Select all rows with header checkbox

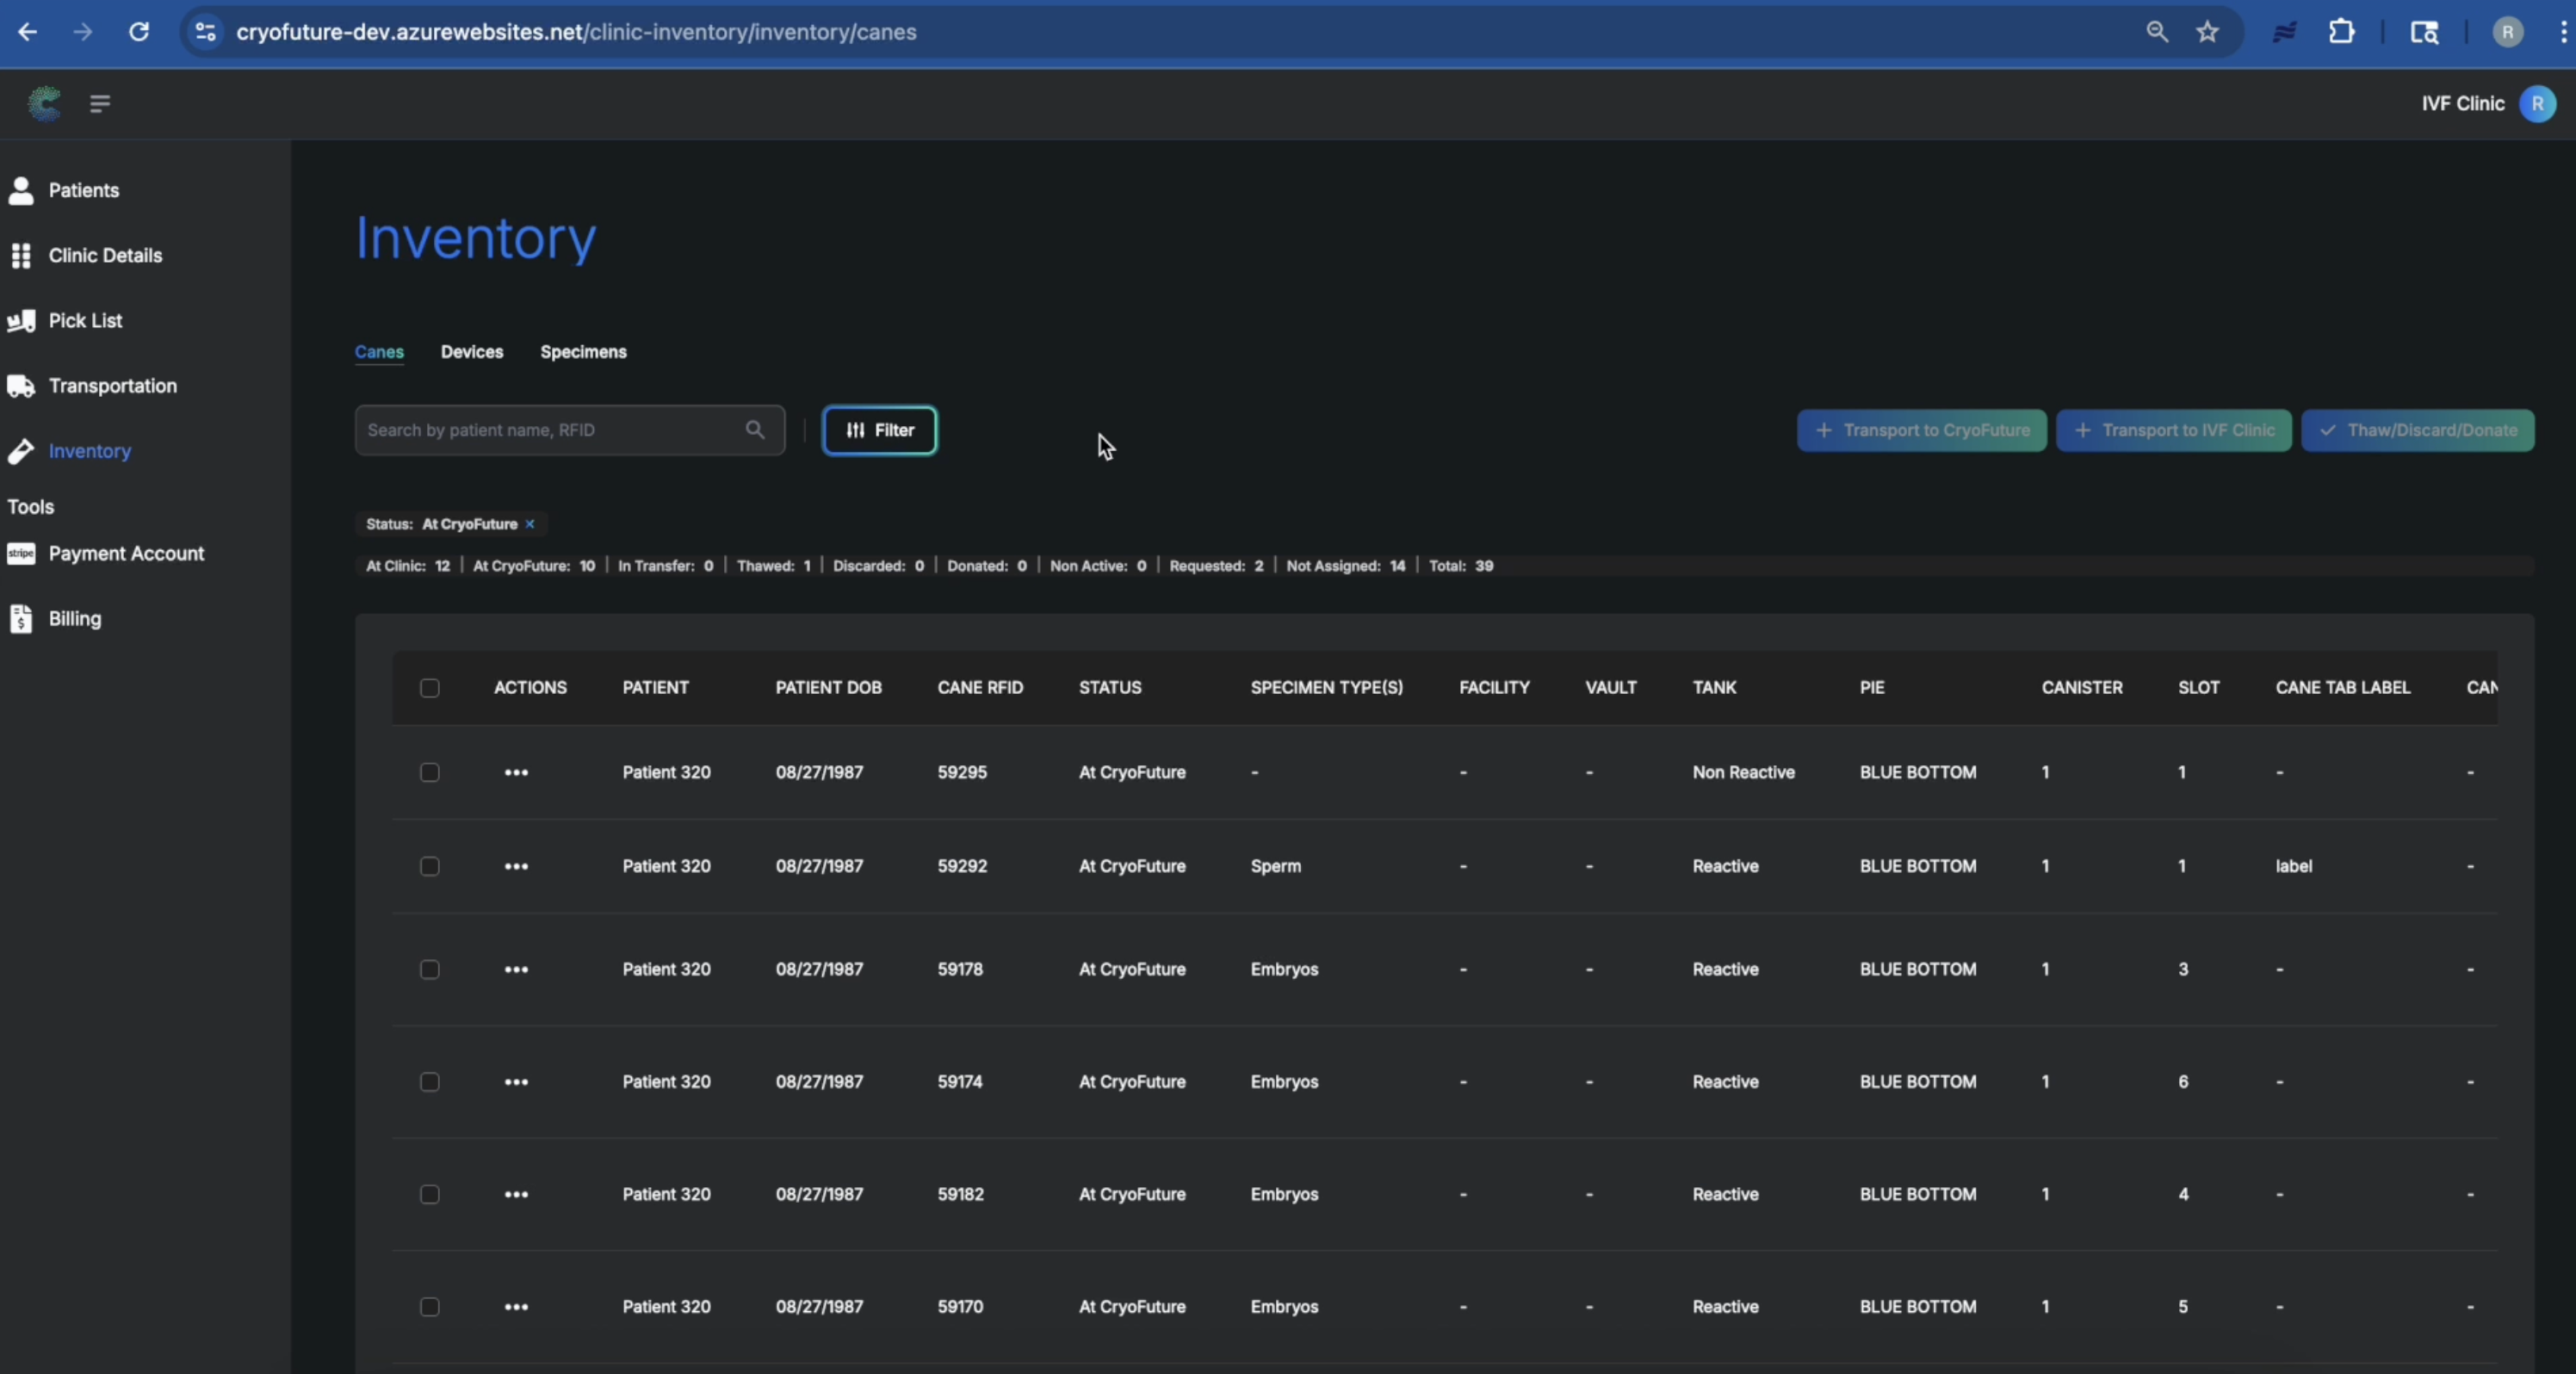coord(429,688)
